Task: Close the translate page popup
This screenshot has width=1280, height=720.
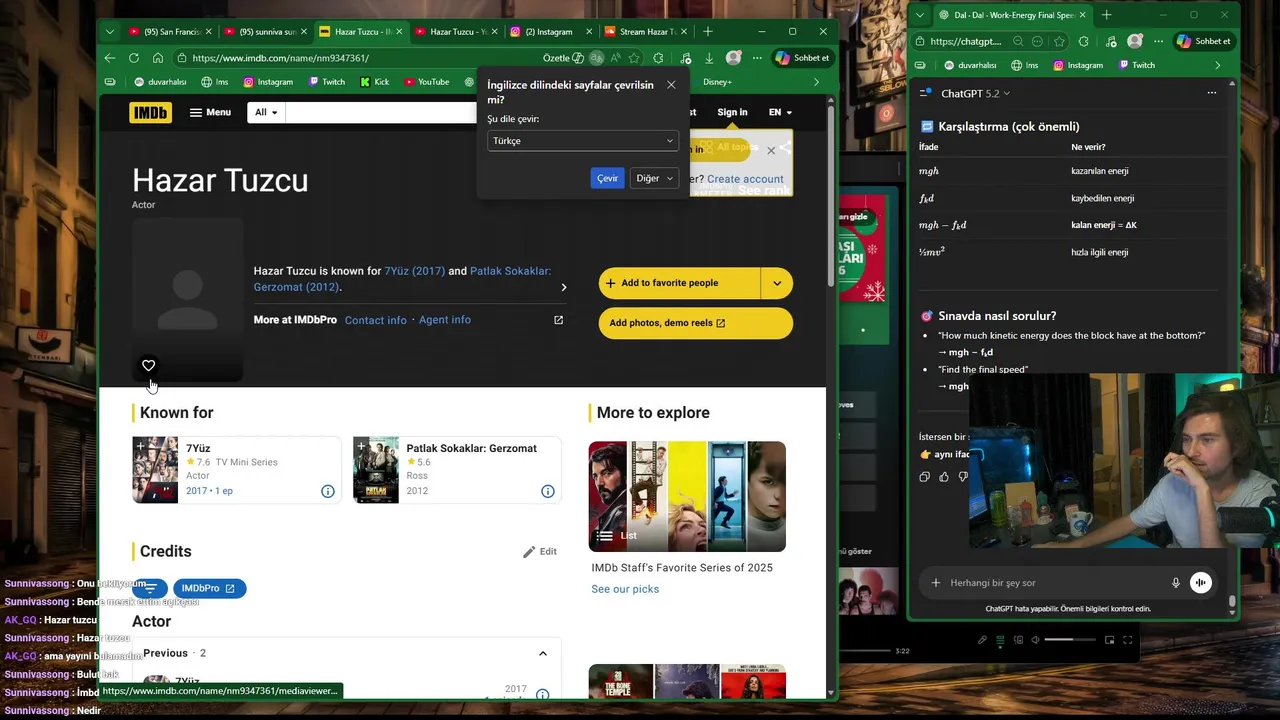Action: 671,85
